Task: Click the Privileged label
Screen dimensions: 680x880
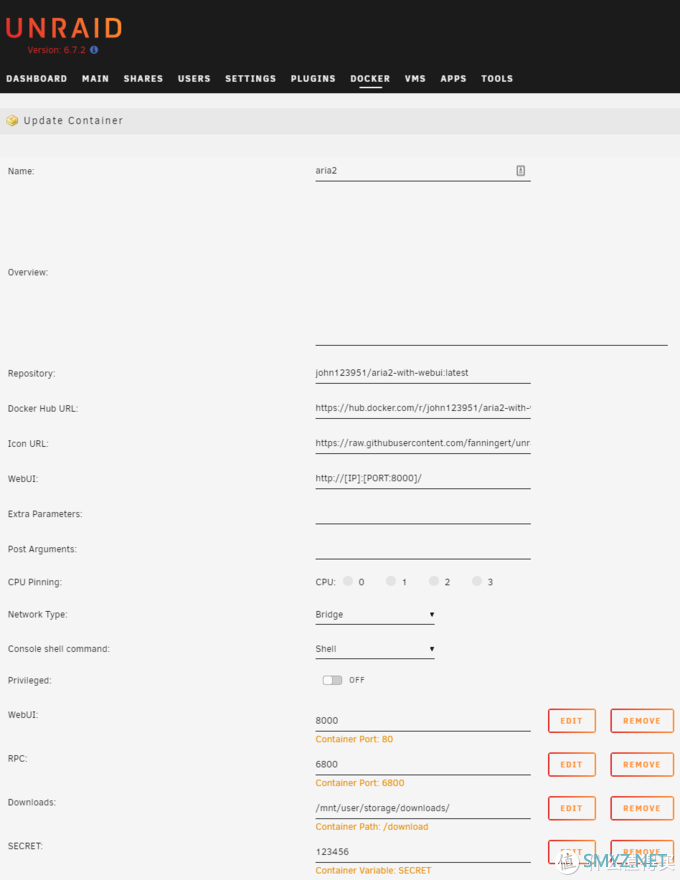Action: click(30, 680)
